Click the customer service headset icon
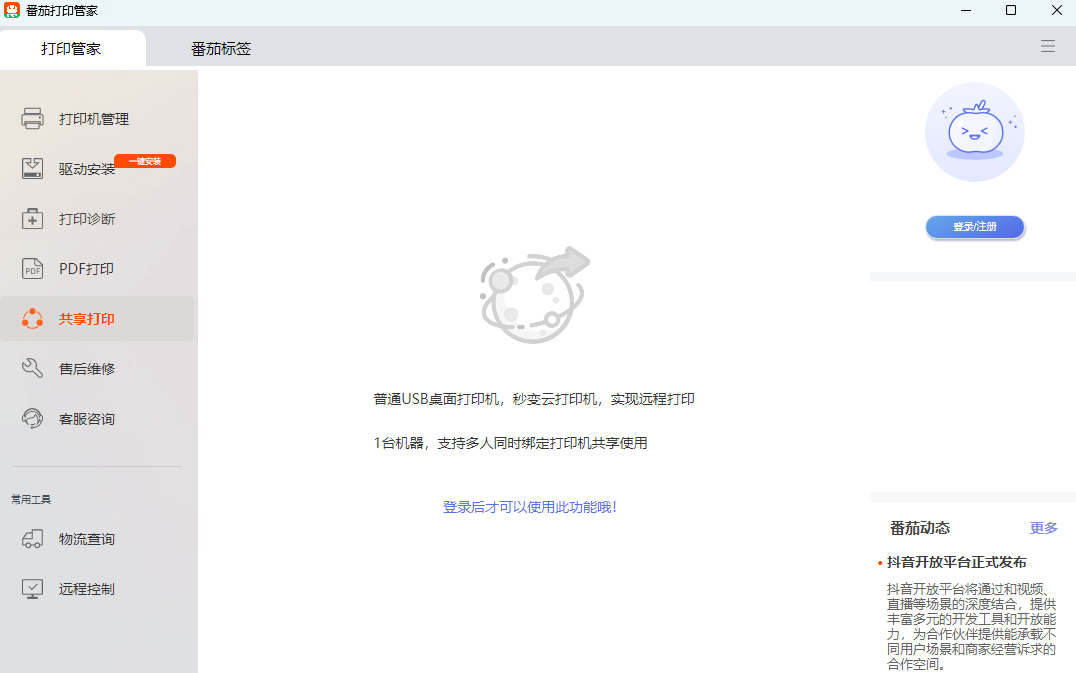The height and width of the screenshot is (673, 1076). coord(32,419)
